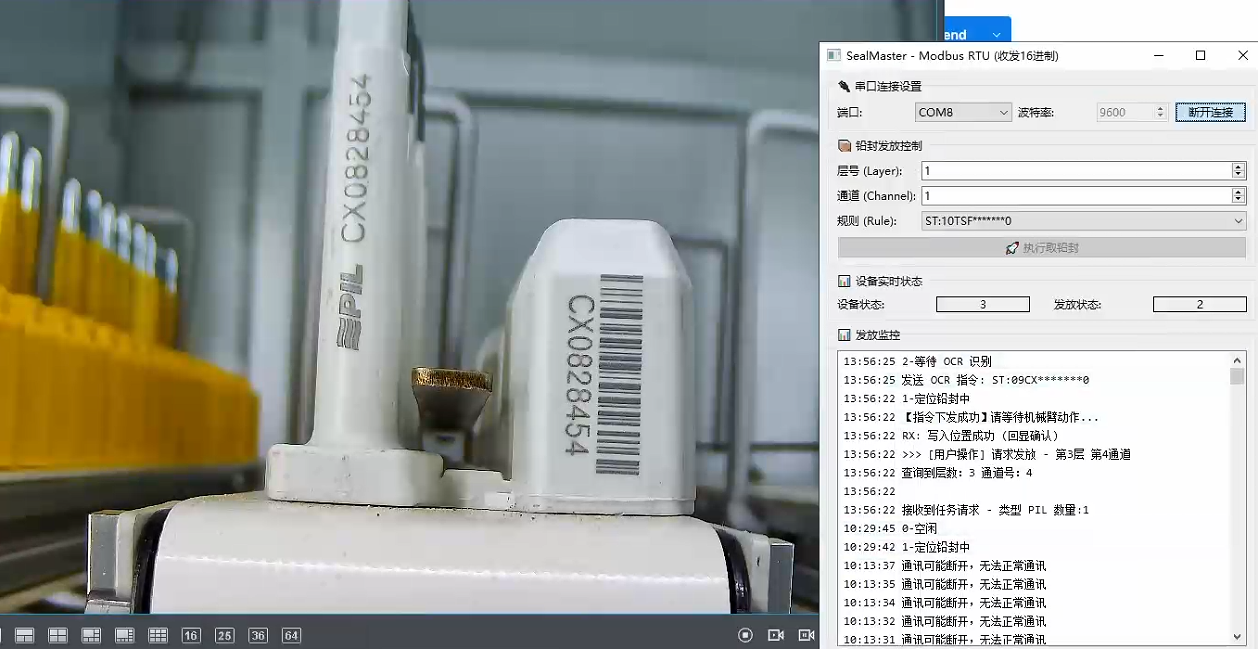Select the 36-pane camera layout
The height and width of the screenshot is (649, 1258).
258,635
